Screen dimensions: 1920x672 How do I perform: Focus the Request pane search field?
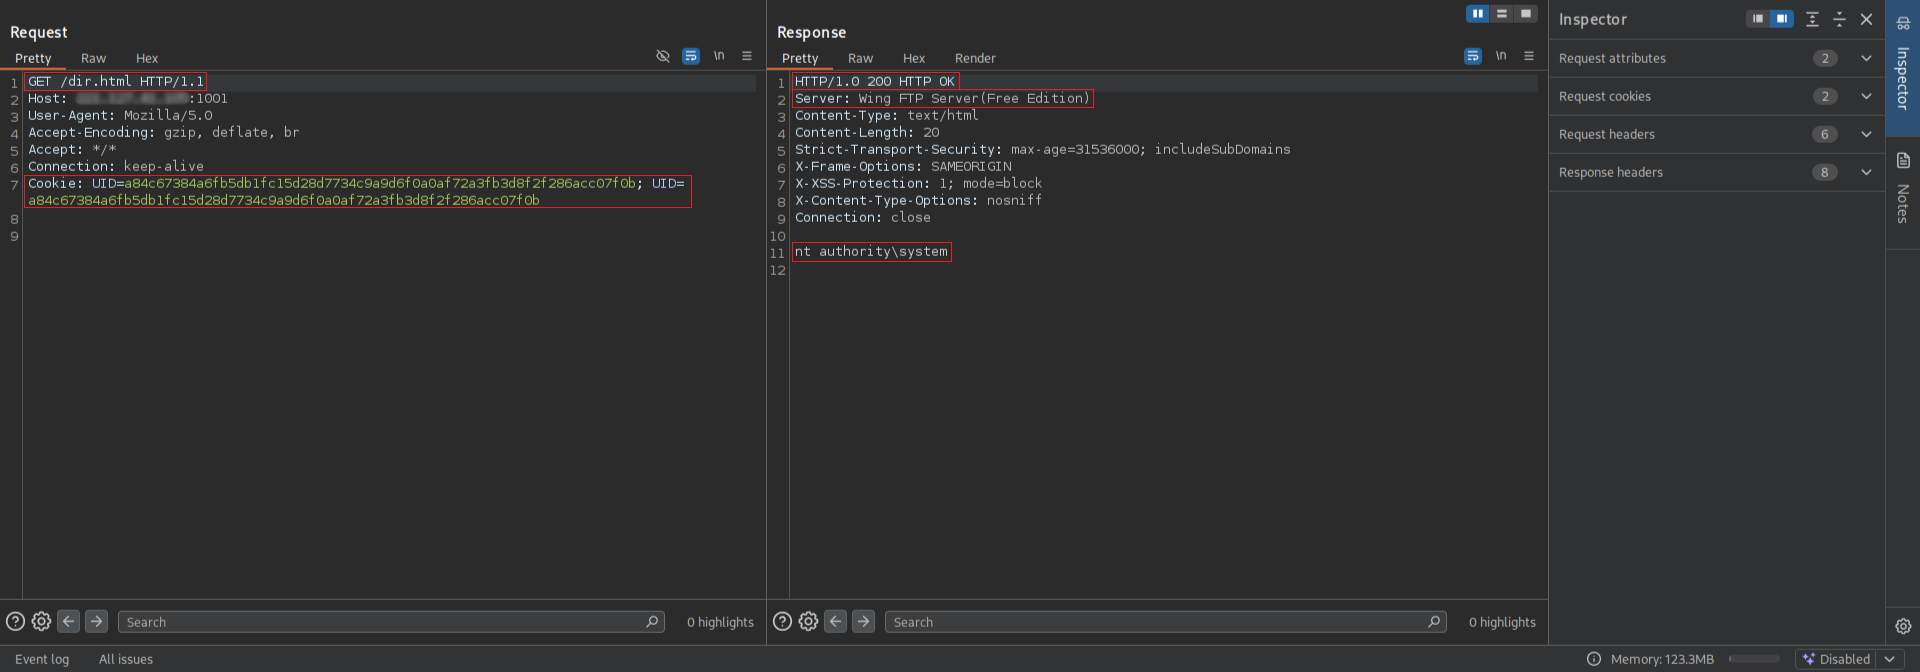click(391, 622)
